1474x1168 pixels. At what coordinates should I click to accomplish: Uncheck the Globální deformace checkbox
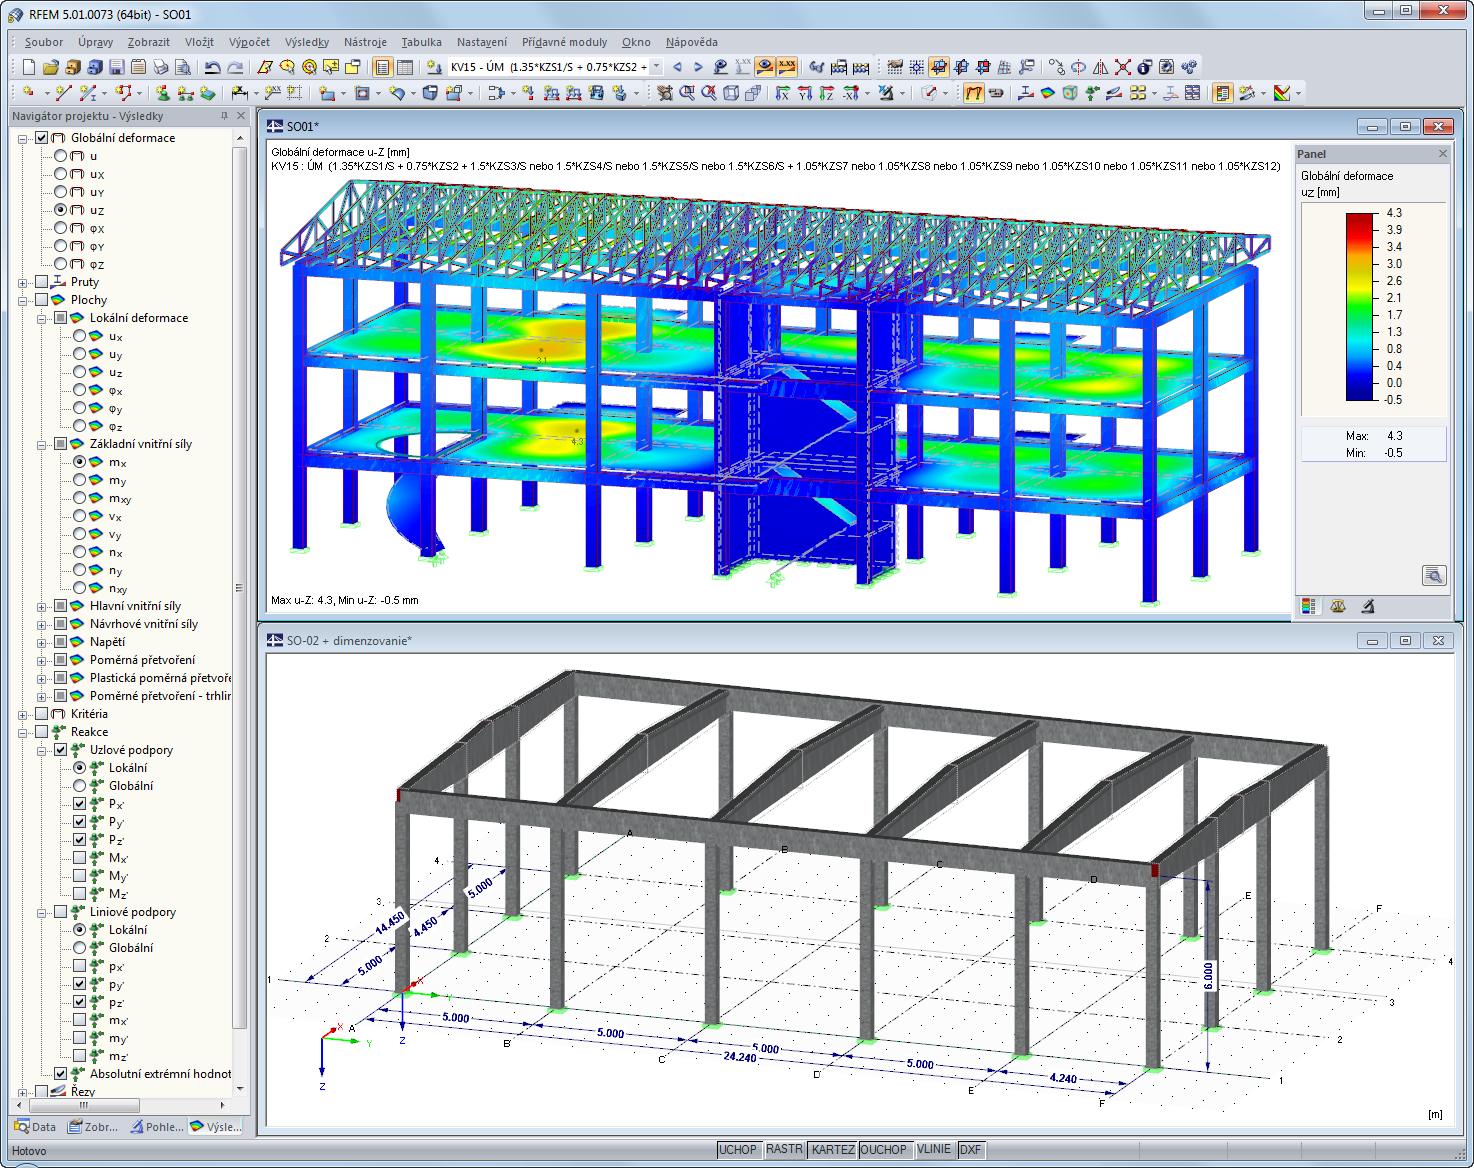click(x=42, y=138)
